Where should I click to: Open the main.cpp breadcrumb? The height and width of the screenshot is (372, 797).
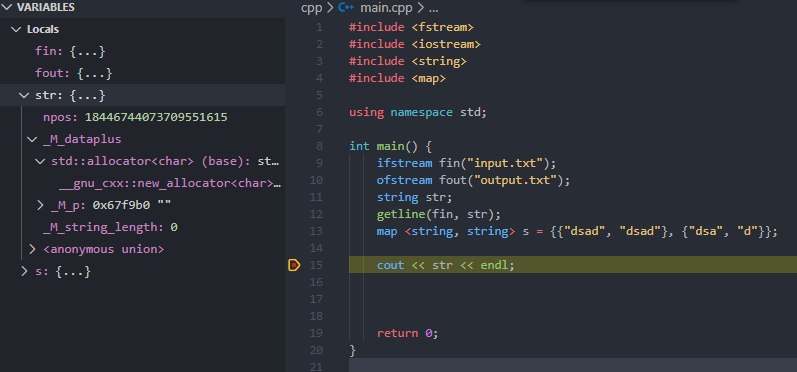click(386, 8)
